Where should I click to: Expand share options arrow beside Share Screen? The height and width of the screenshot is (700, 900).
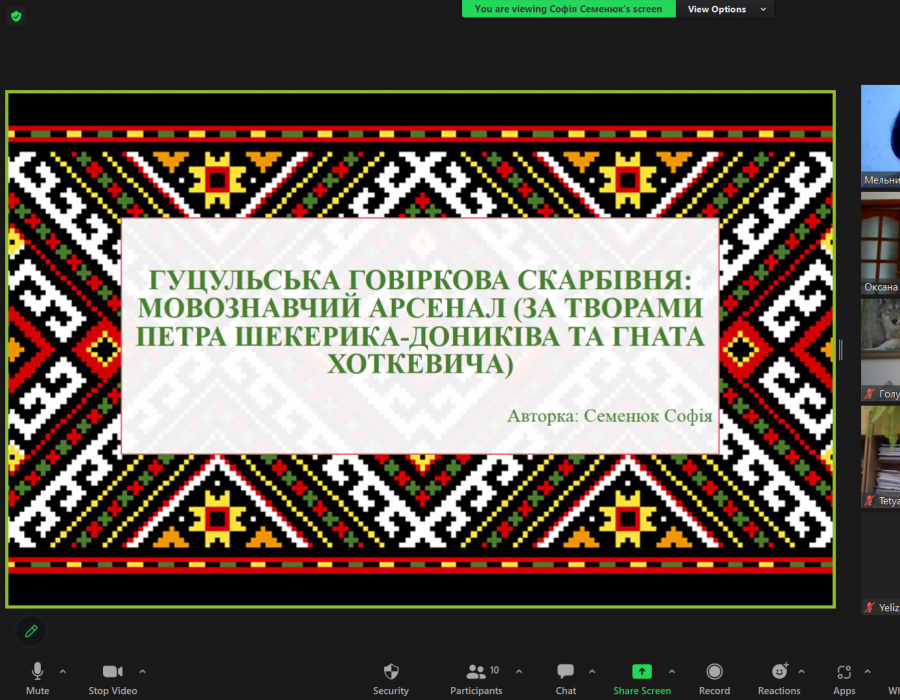click(671, 671)
